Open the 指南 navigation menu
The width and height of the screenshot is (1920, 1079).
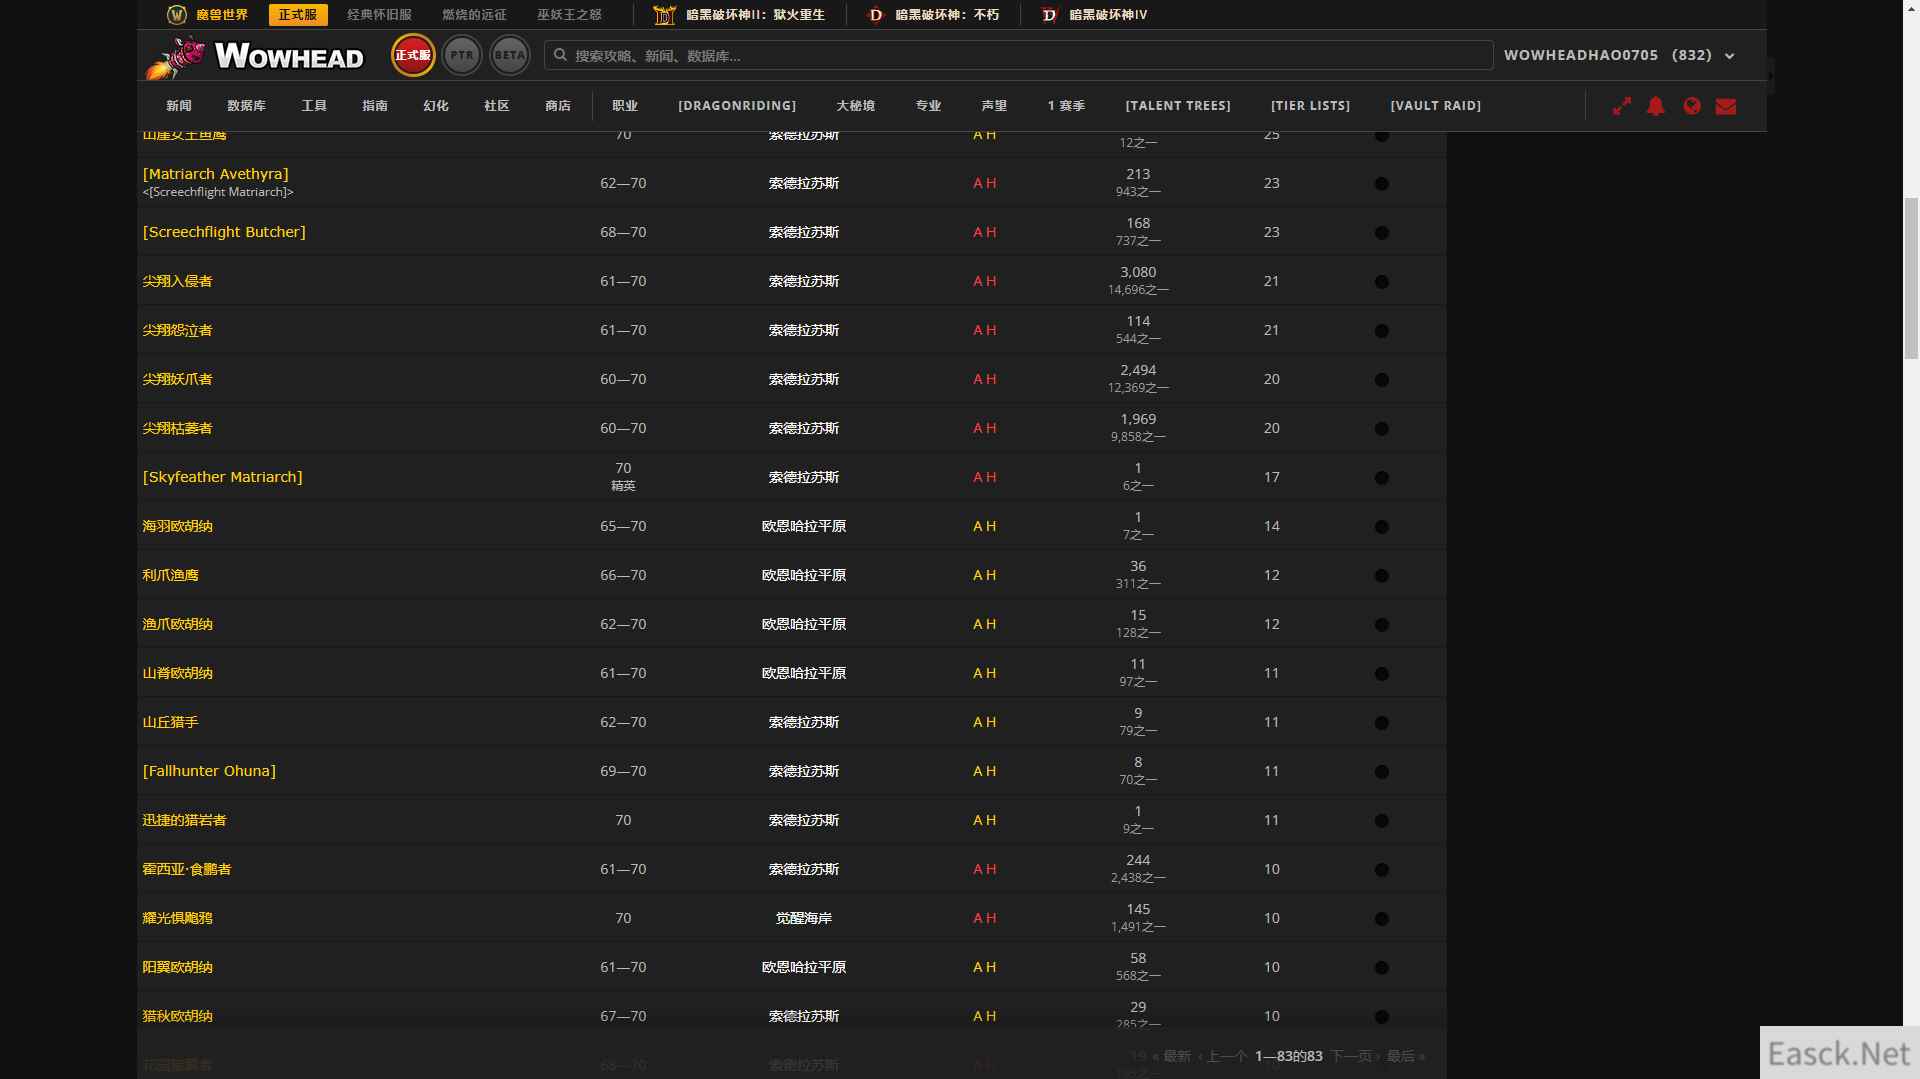coord(375,105)
